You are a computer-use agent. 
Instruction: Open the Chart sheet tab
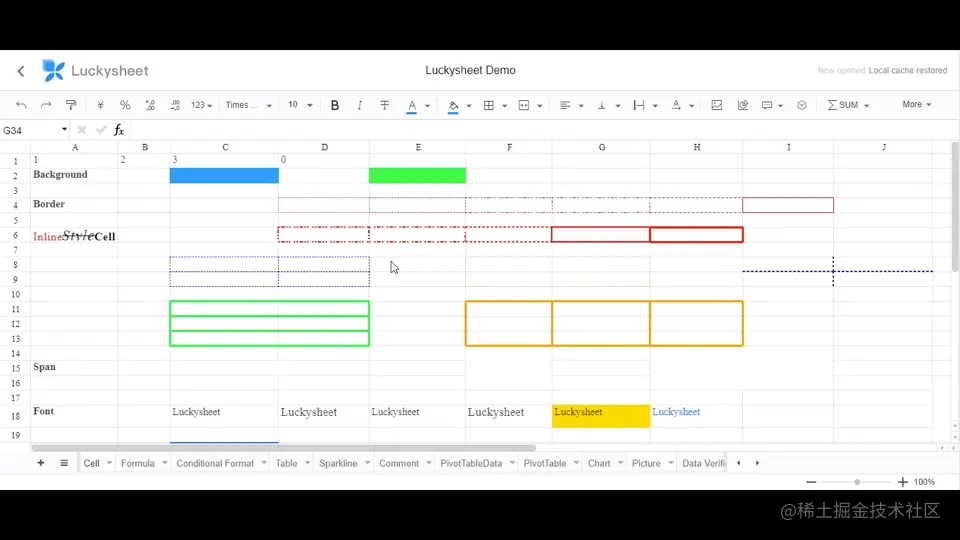tap(599, 463)
